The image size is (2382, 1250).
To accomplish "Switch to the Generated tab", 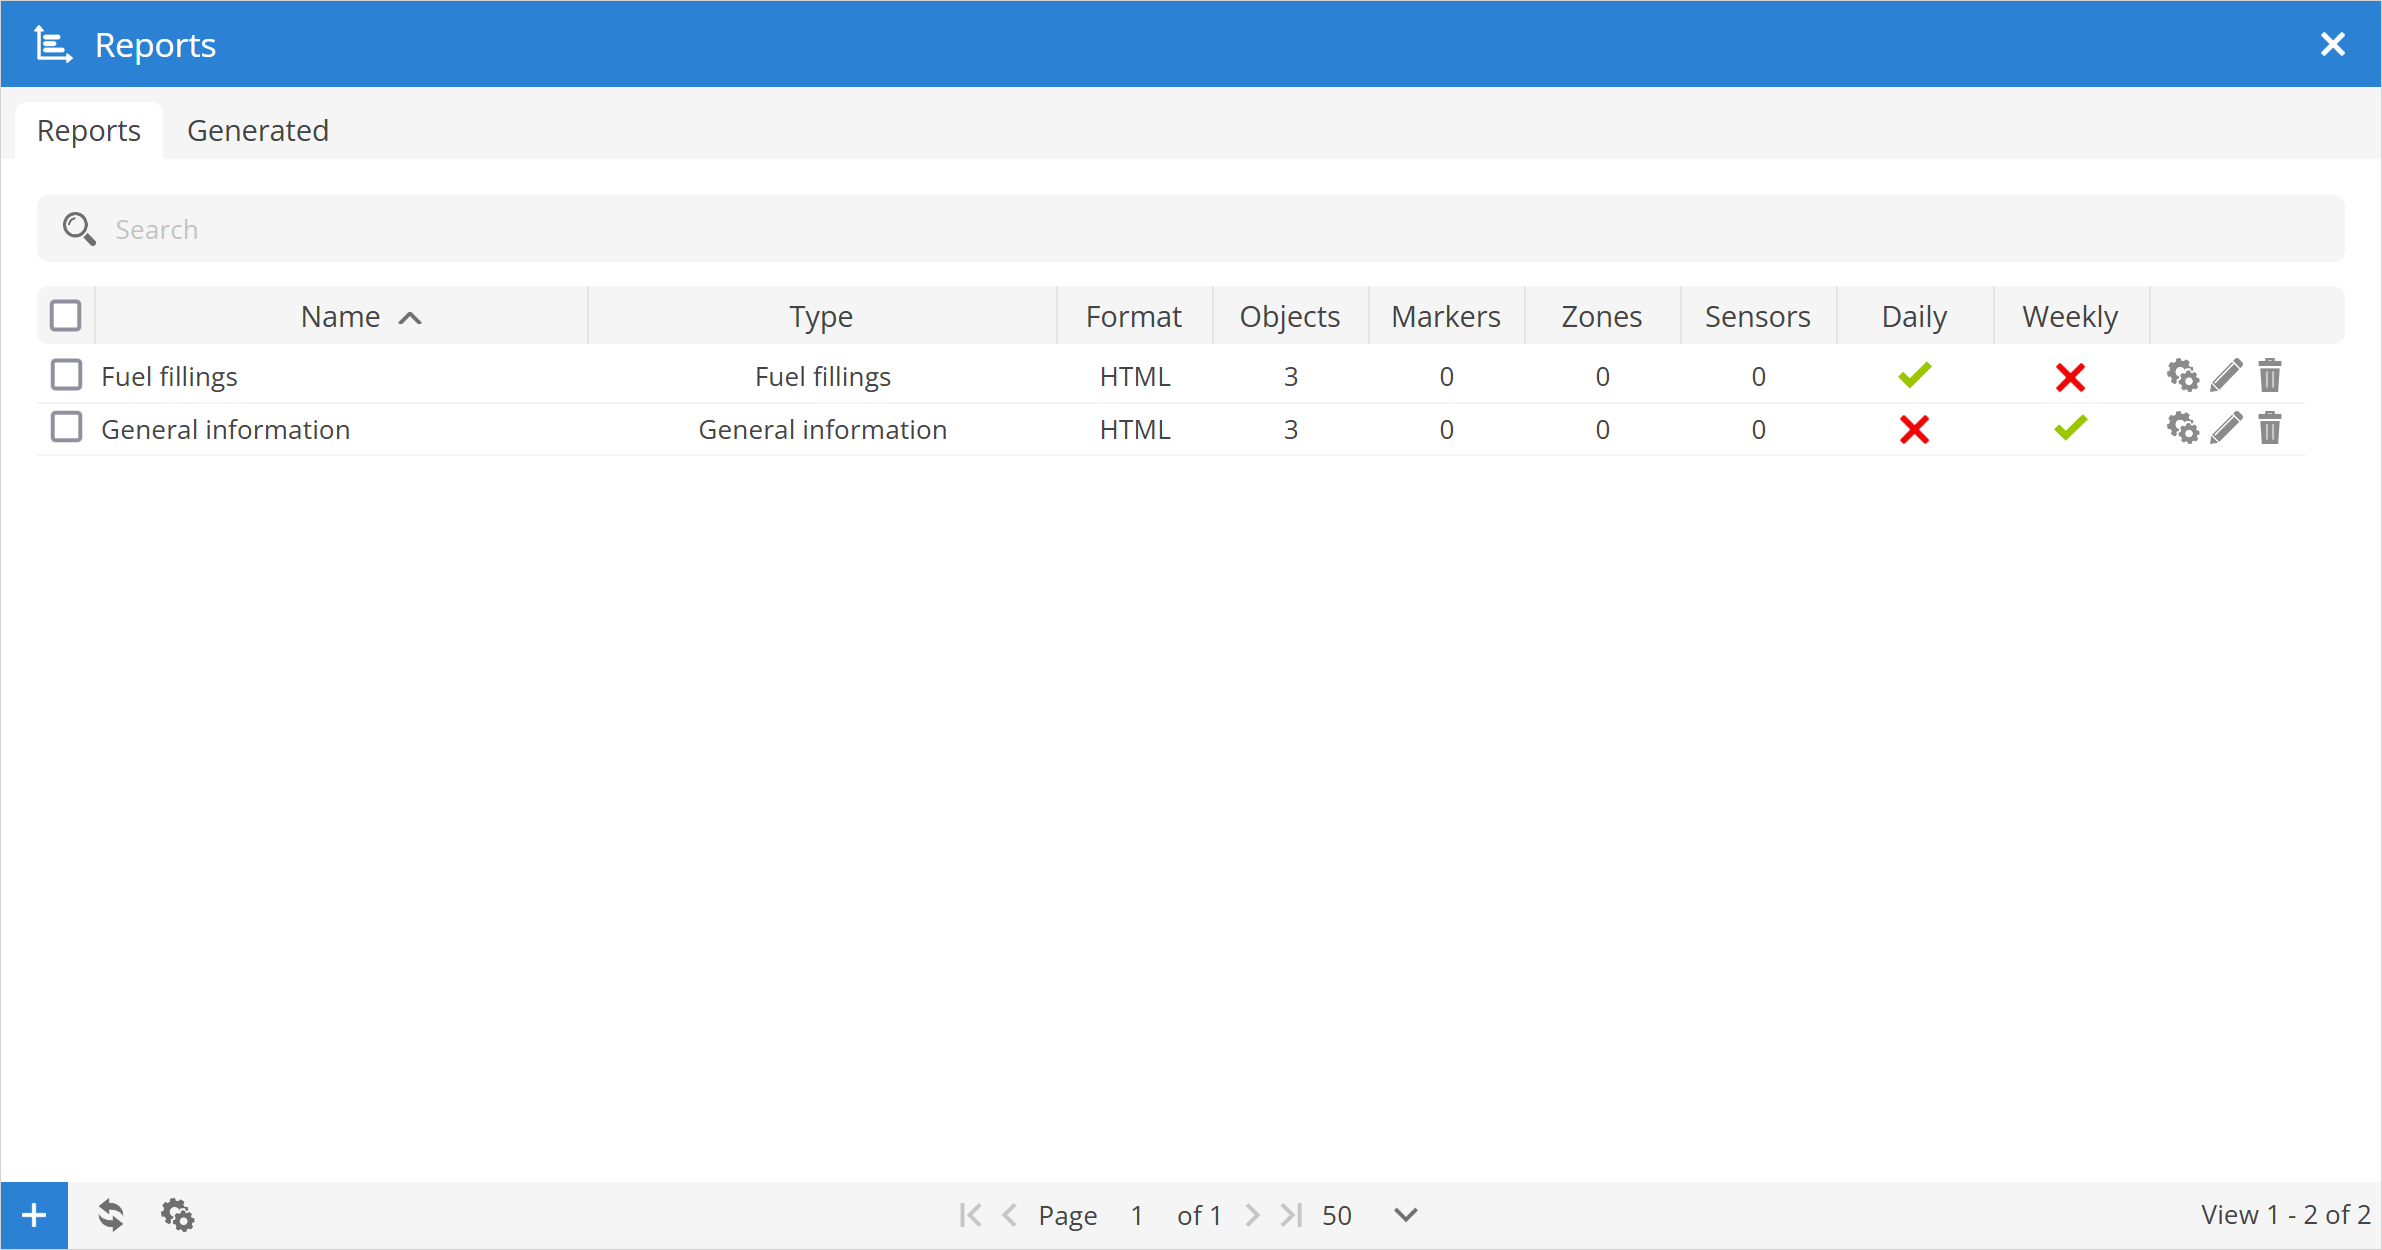I will (x=258, y=131).
